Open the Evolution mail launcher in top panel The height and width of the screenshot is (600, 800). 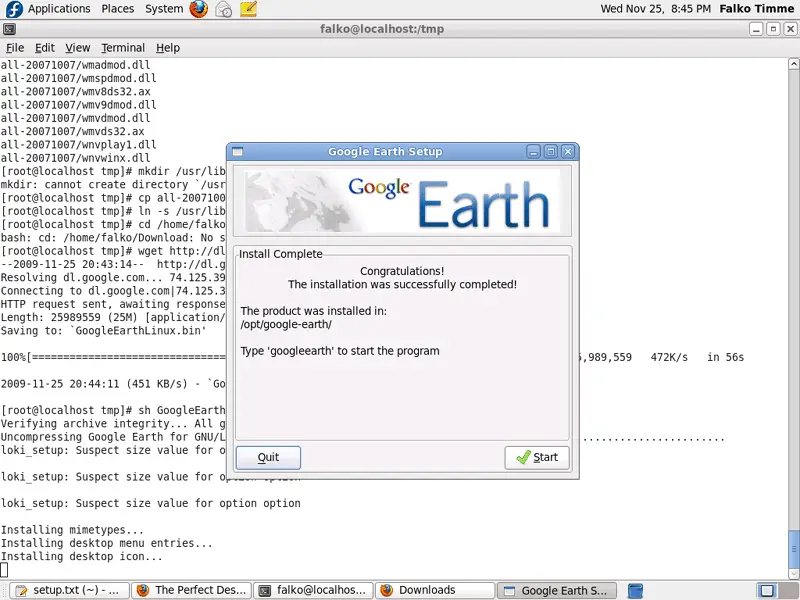click(223, 9)
